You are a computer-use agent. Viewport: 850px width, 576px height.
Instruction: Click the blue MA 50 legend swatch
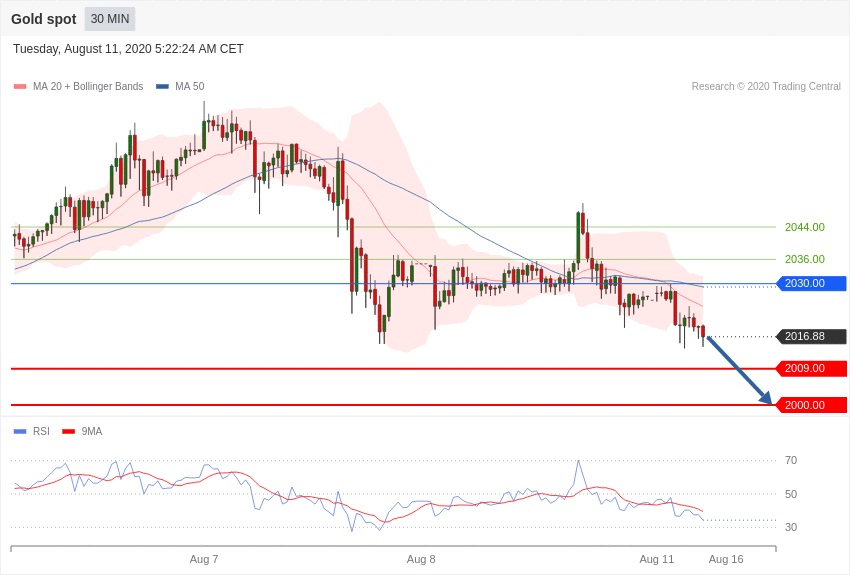[x=162, y=87]
